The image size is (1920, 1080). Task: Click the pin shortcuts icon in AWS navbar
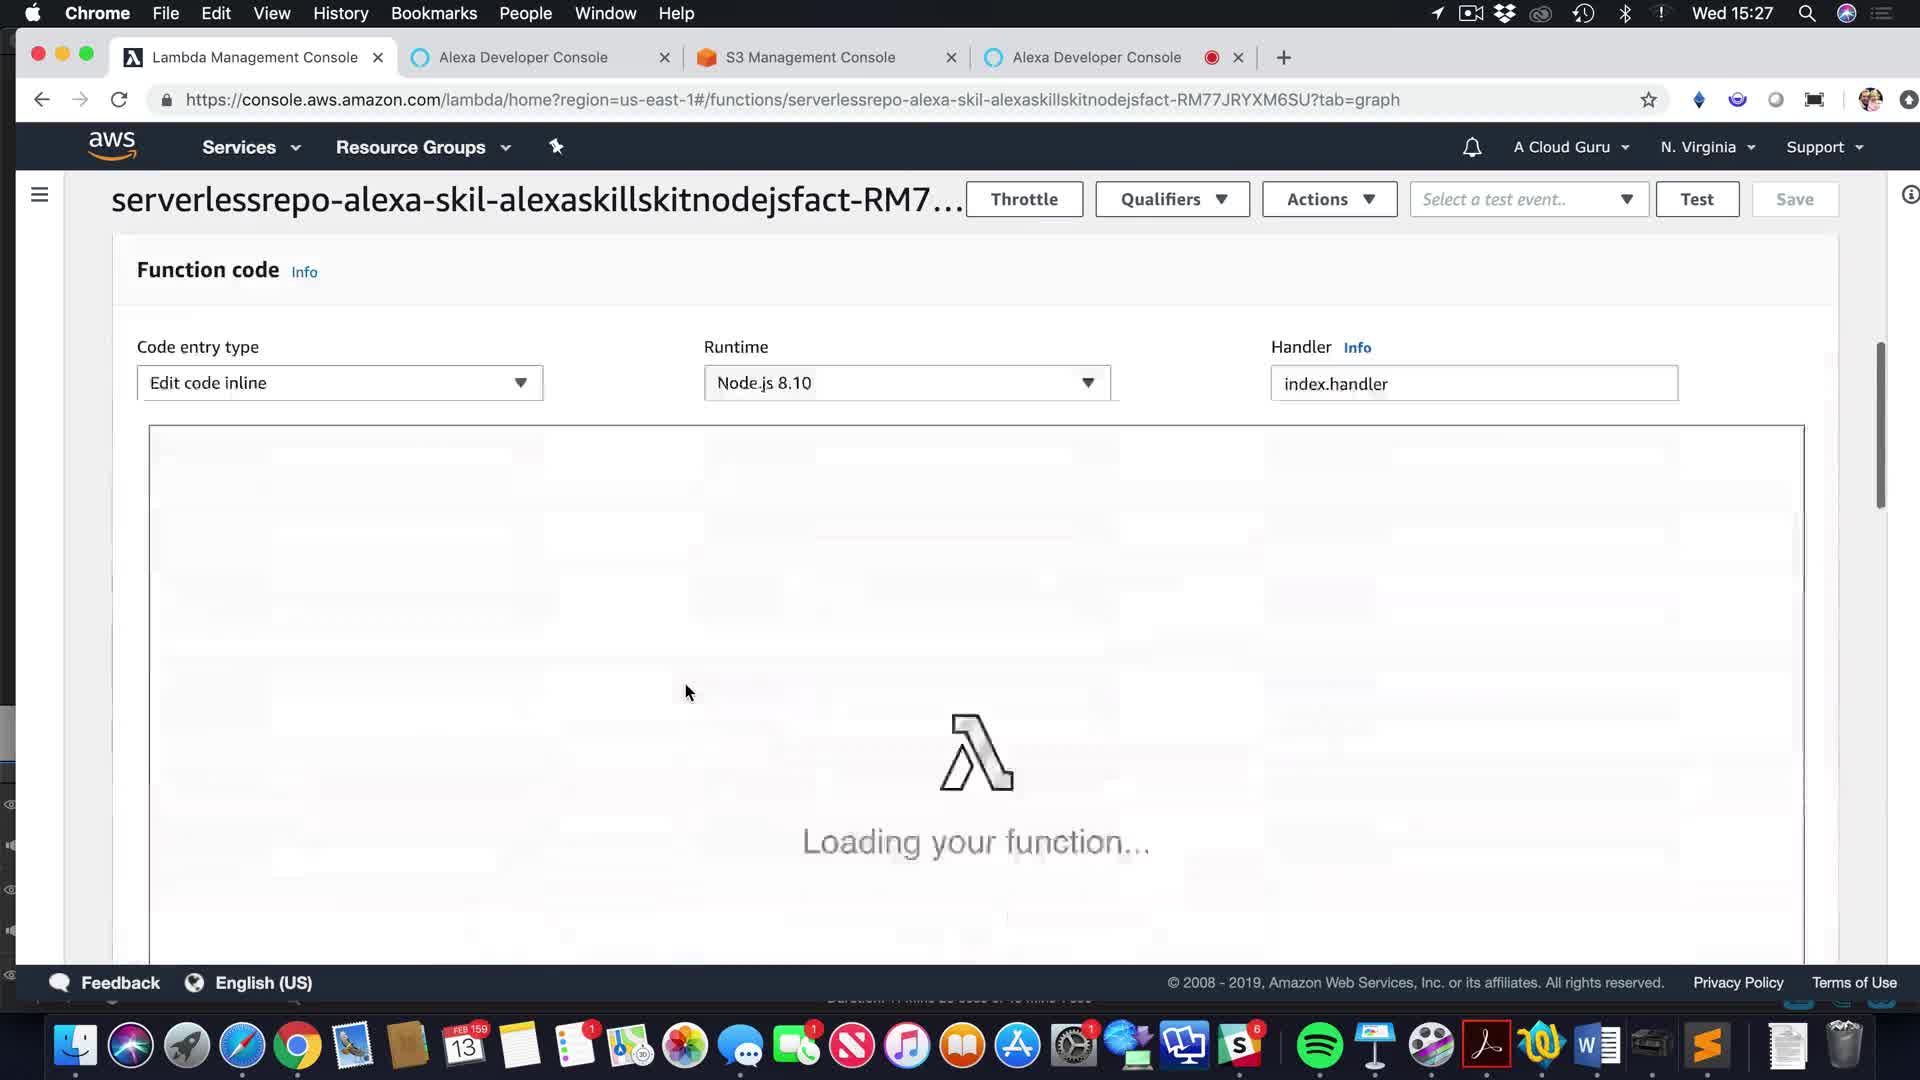[x=556, y=147]
